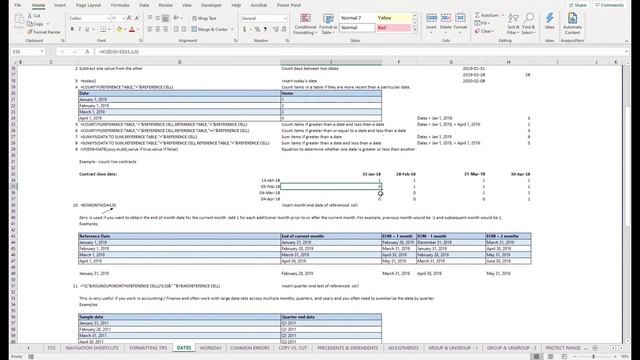This screenshot has height=360, width=640.
Task: Select the Normal 7 cell style
Action: pyautogui.click(x=357, y=18)
